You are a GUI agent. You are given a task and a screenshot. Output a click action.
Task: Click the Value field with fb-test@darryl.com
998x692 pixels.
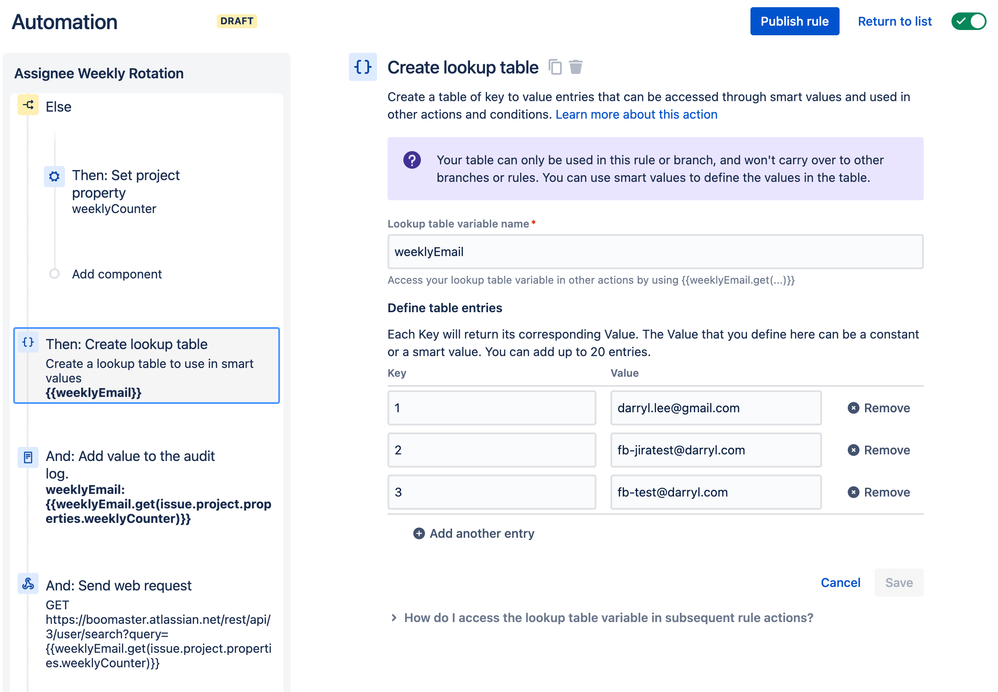click(715, 492)
